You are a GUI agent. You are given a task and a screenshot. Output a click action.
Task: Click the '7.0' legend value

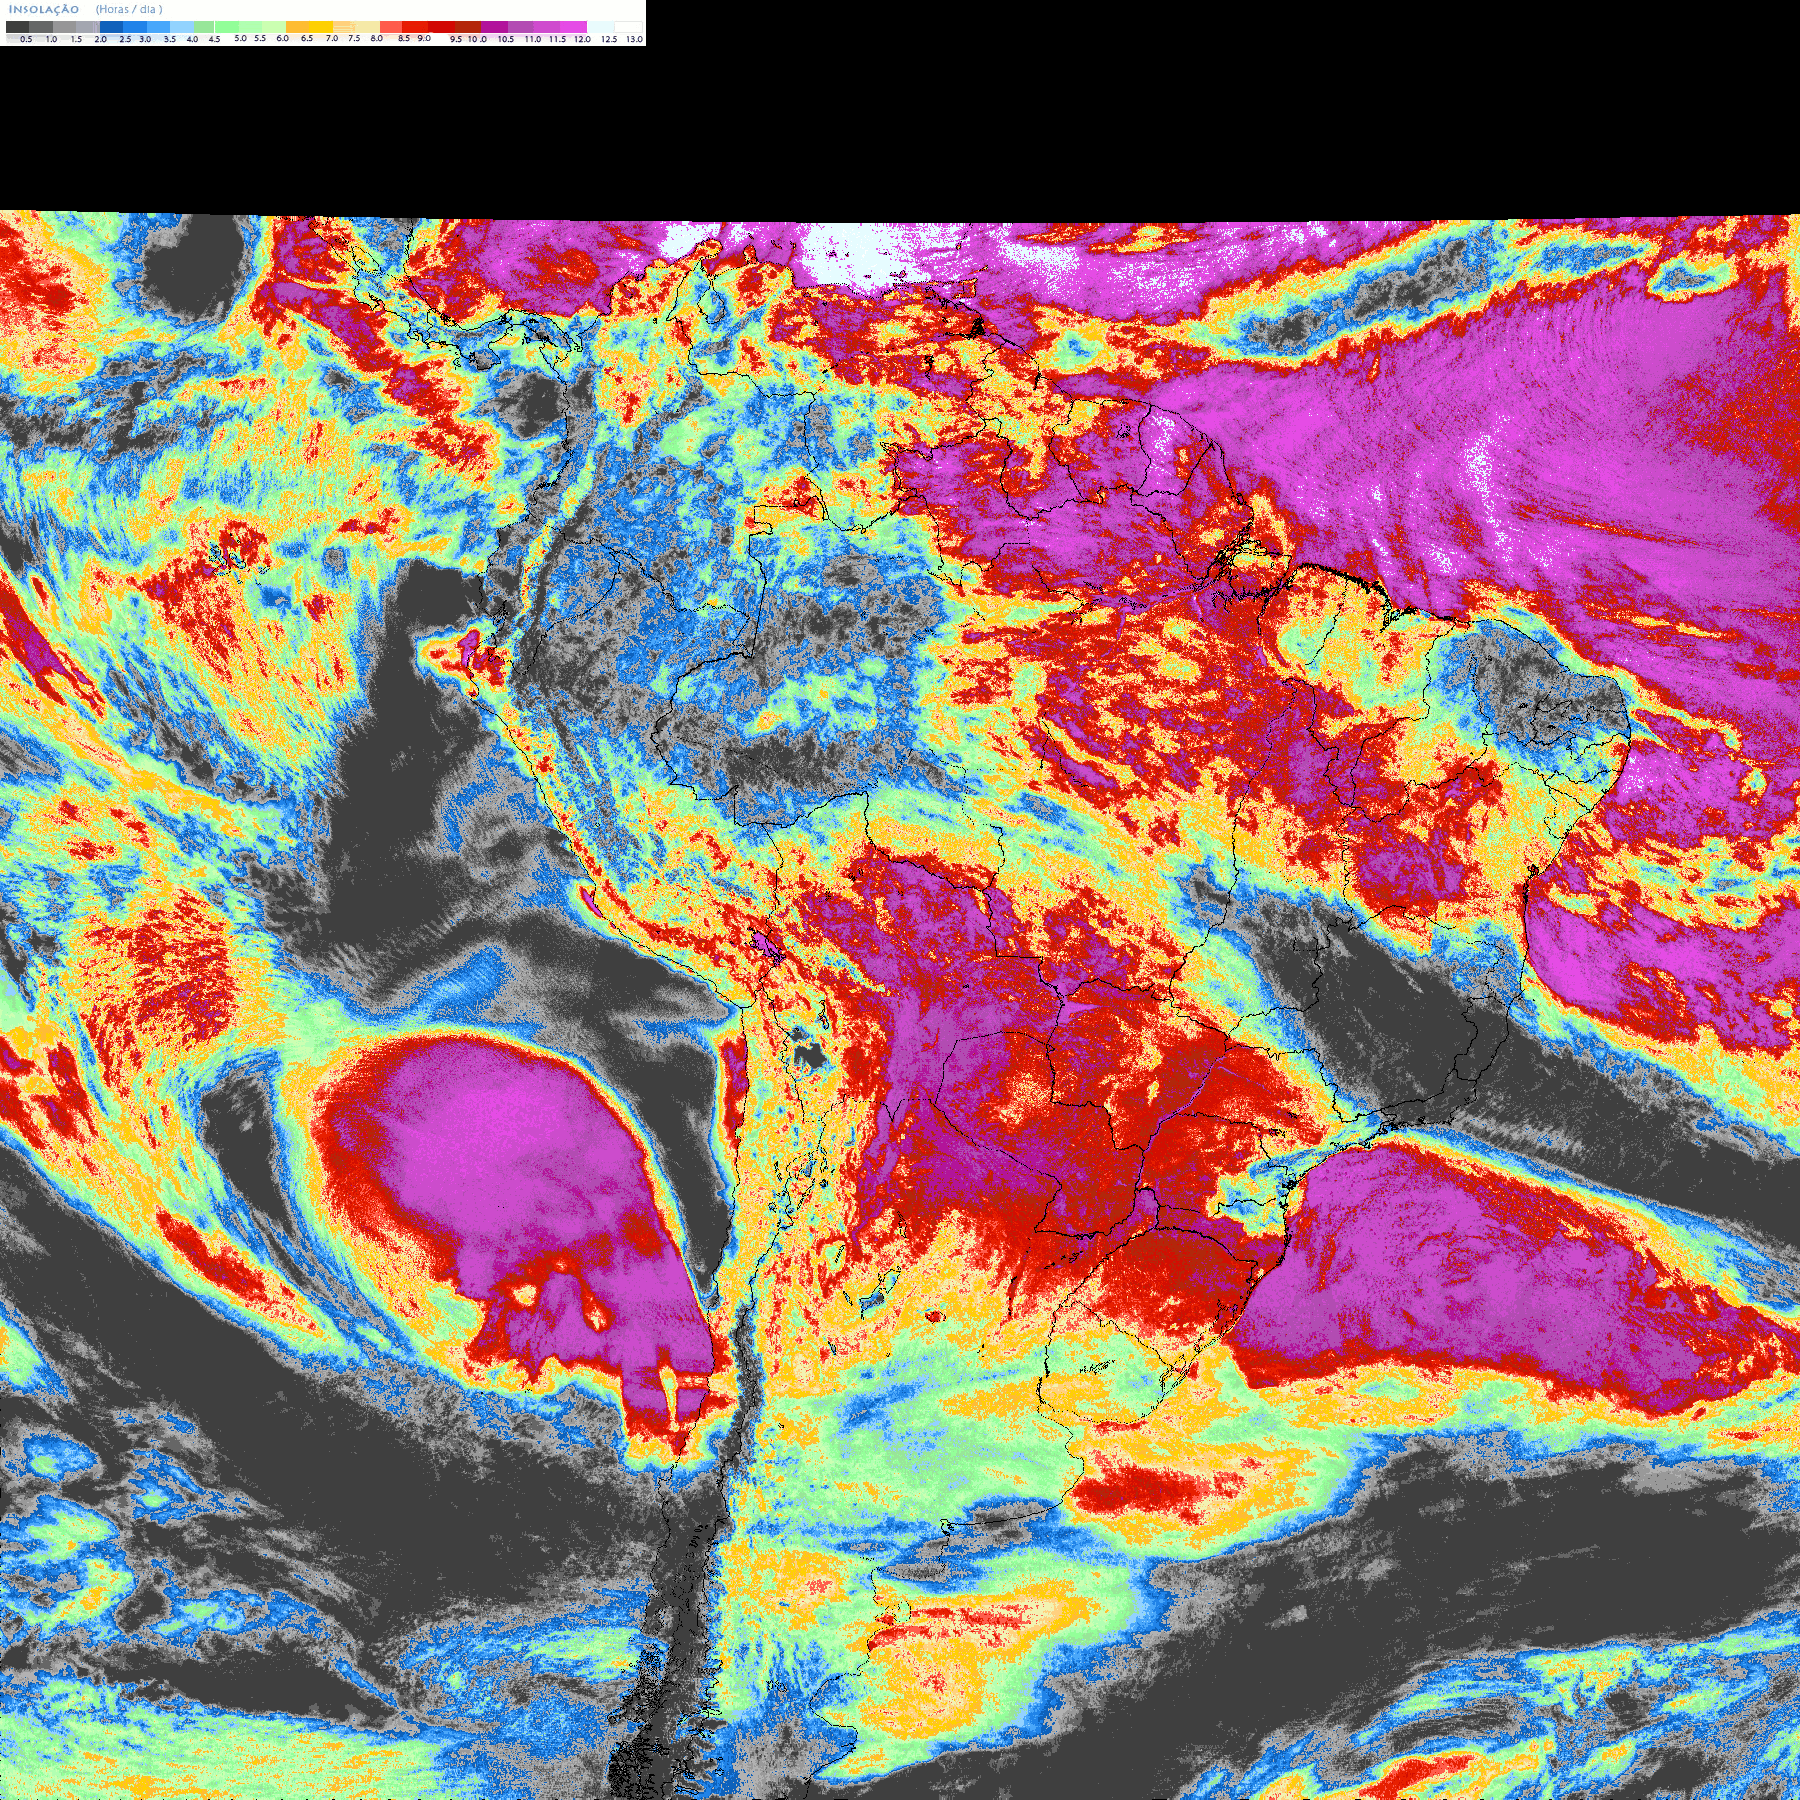332,38
